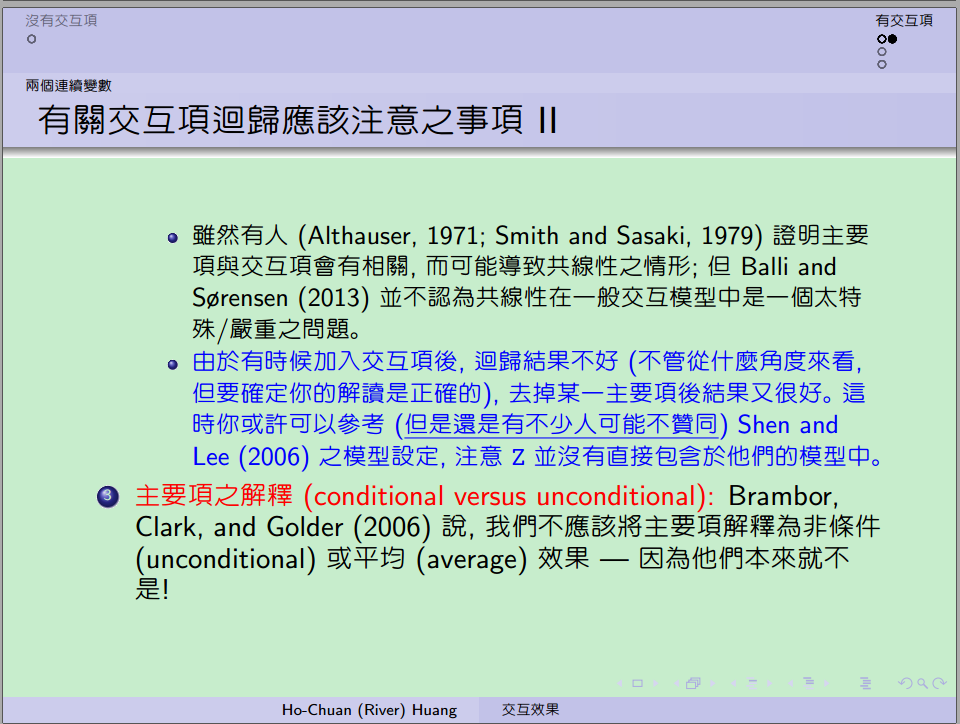The height and width of the screenshot is (724, 960).
Task: Click the go-forward curved arrow icon
Action: [x=939, y=683]
